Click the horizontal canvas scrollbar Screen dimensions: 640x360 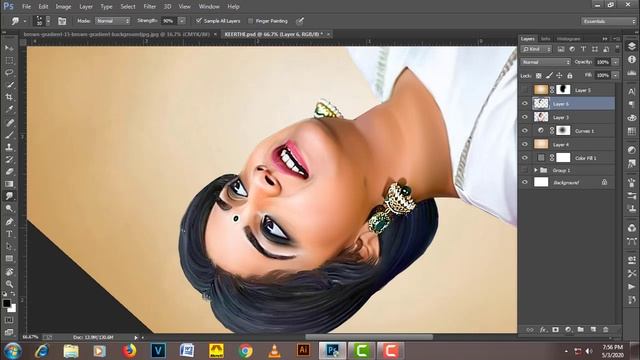pyautogui.click(x=369, y=337)
